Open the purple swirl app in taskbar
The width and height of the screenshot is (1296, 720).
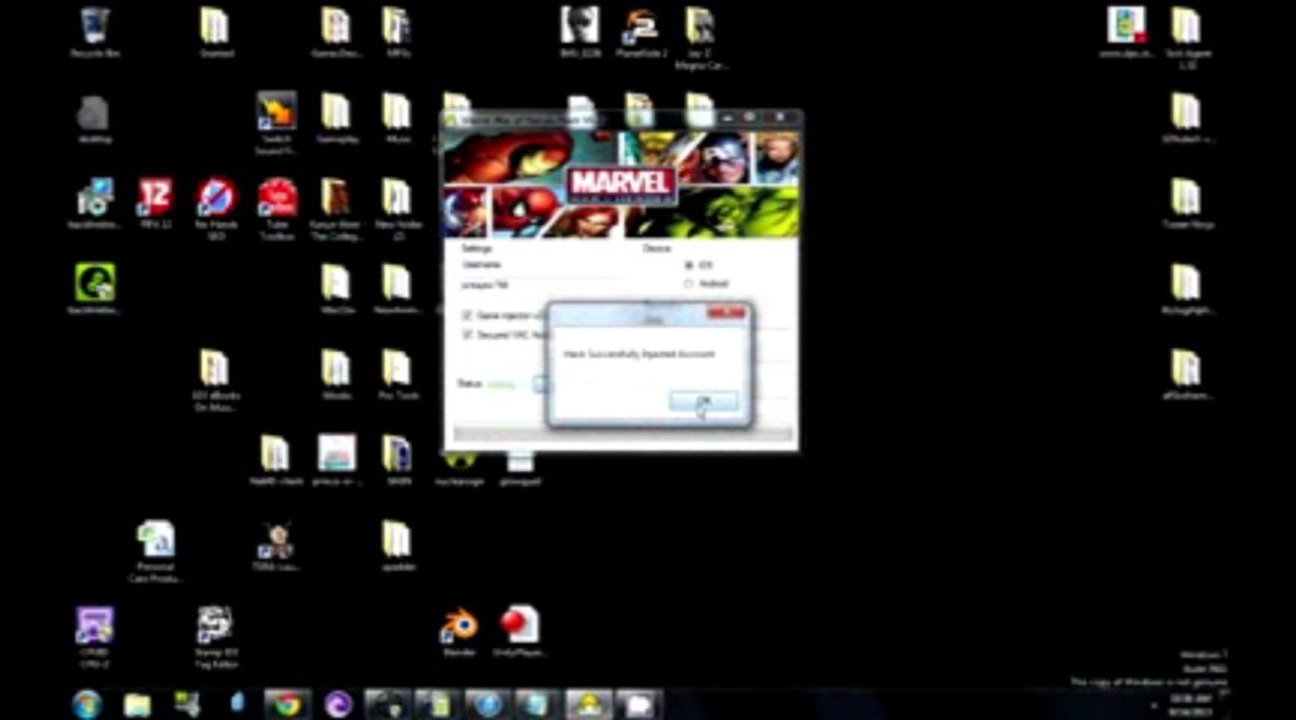point(338,704)
